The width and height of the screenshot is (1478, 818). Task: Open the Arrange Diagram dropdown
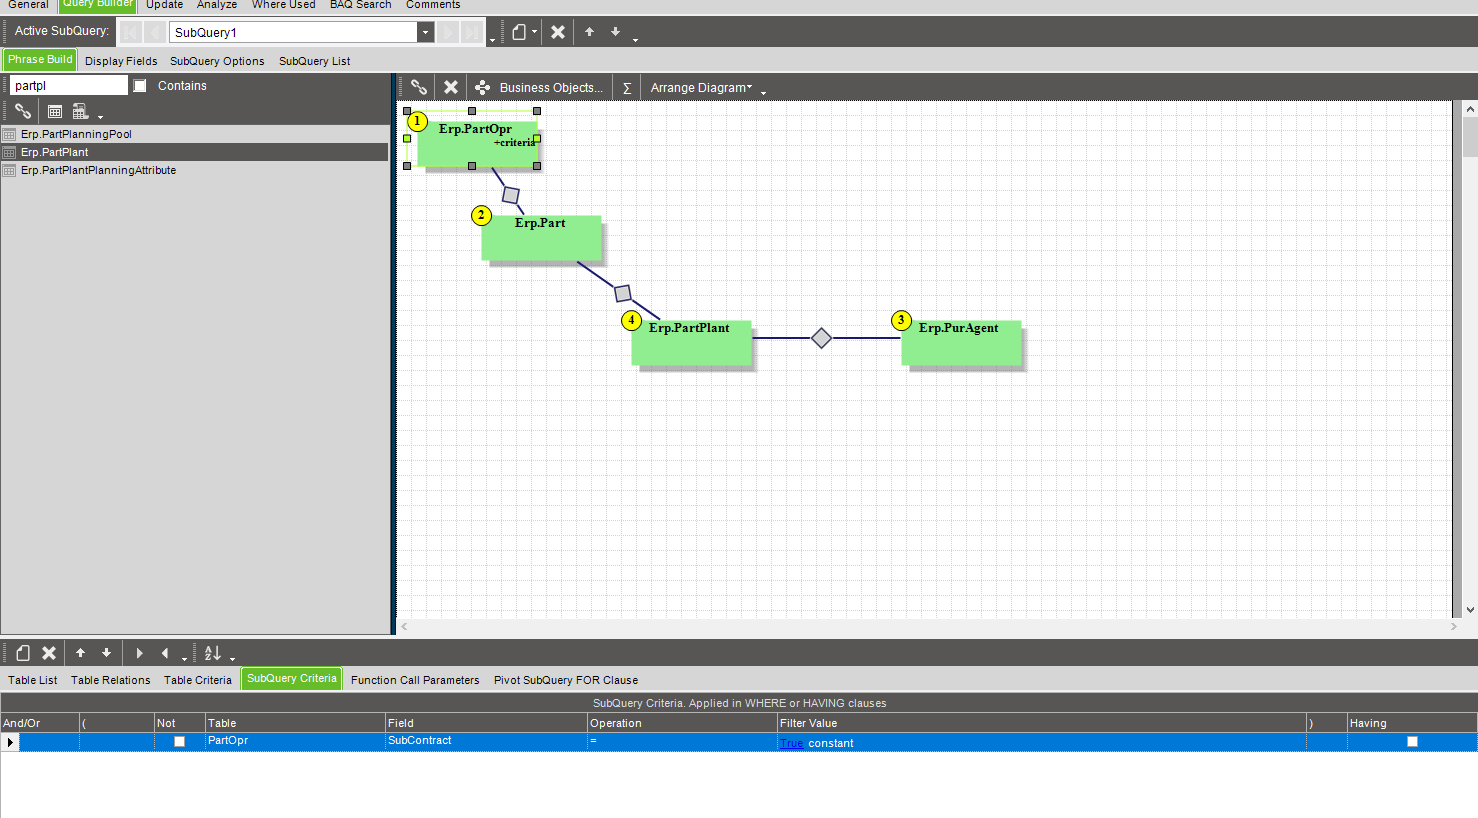pyautogui.click(x=702, y=88)
